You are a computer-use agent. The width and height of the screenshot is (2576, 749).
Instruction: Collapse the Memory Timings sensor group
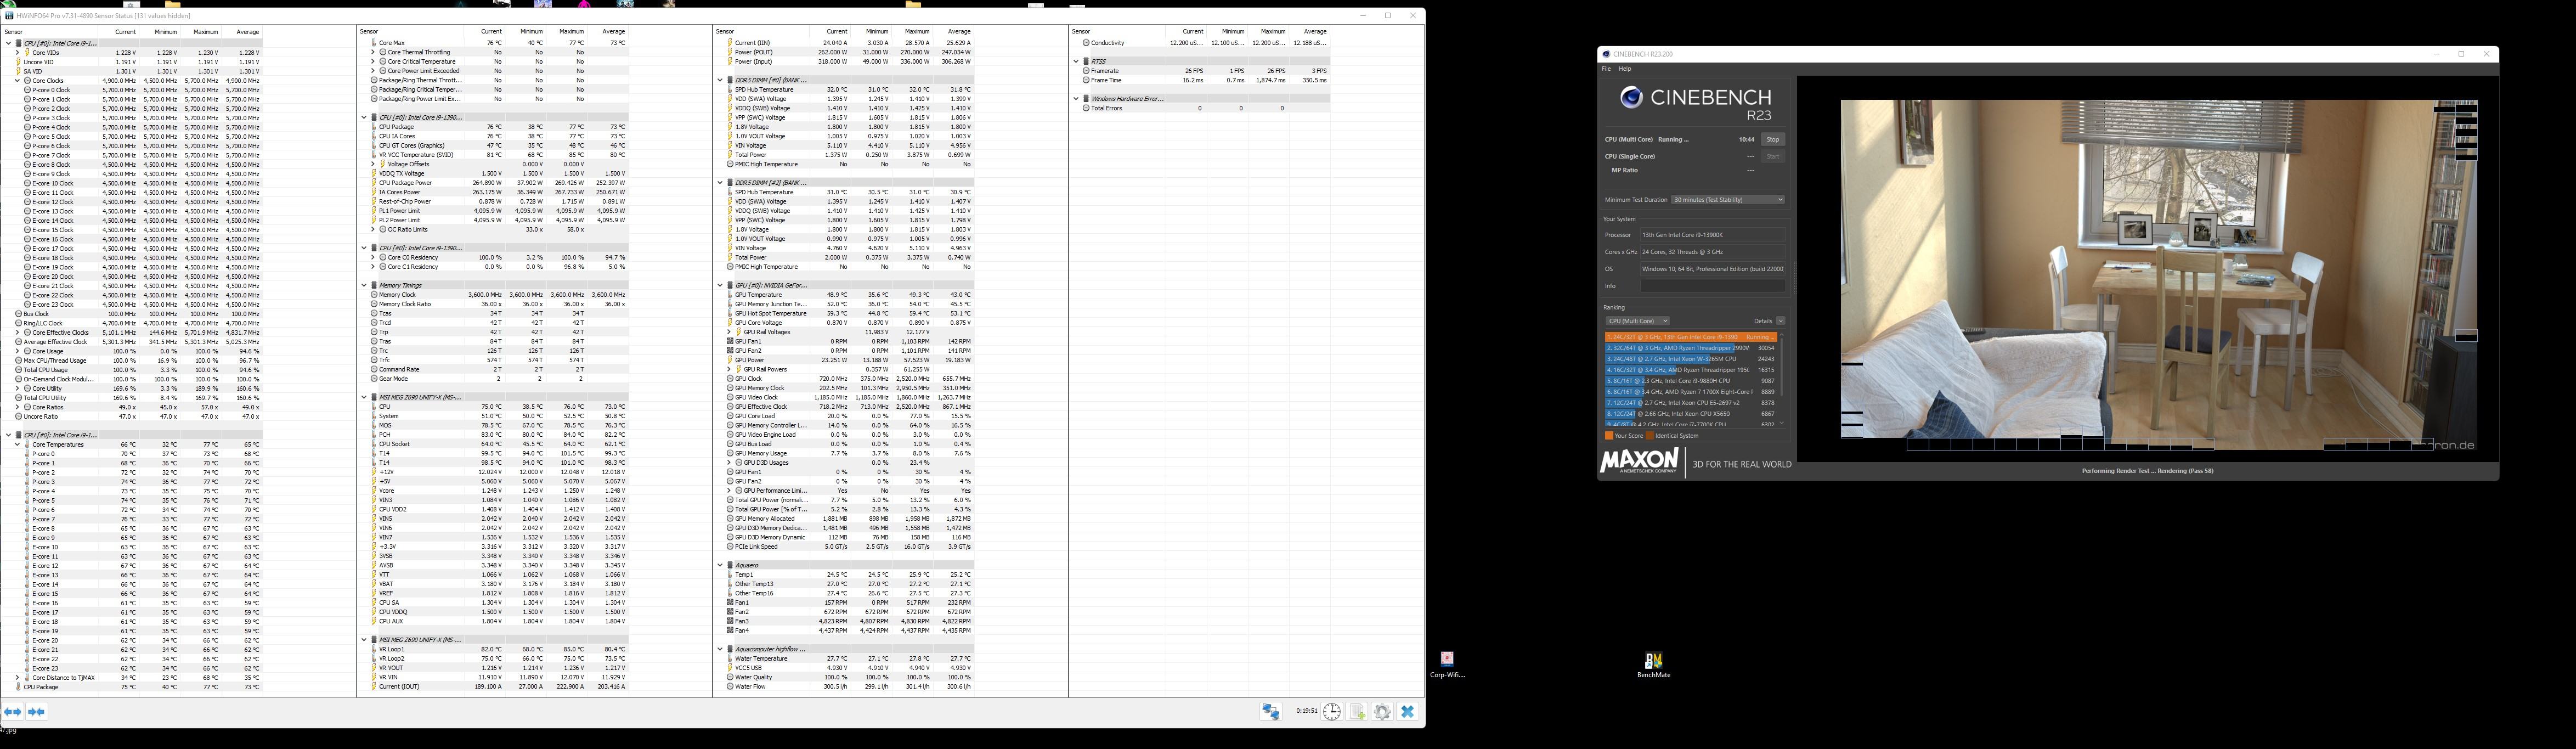click(x=364, y=285)
